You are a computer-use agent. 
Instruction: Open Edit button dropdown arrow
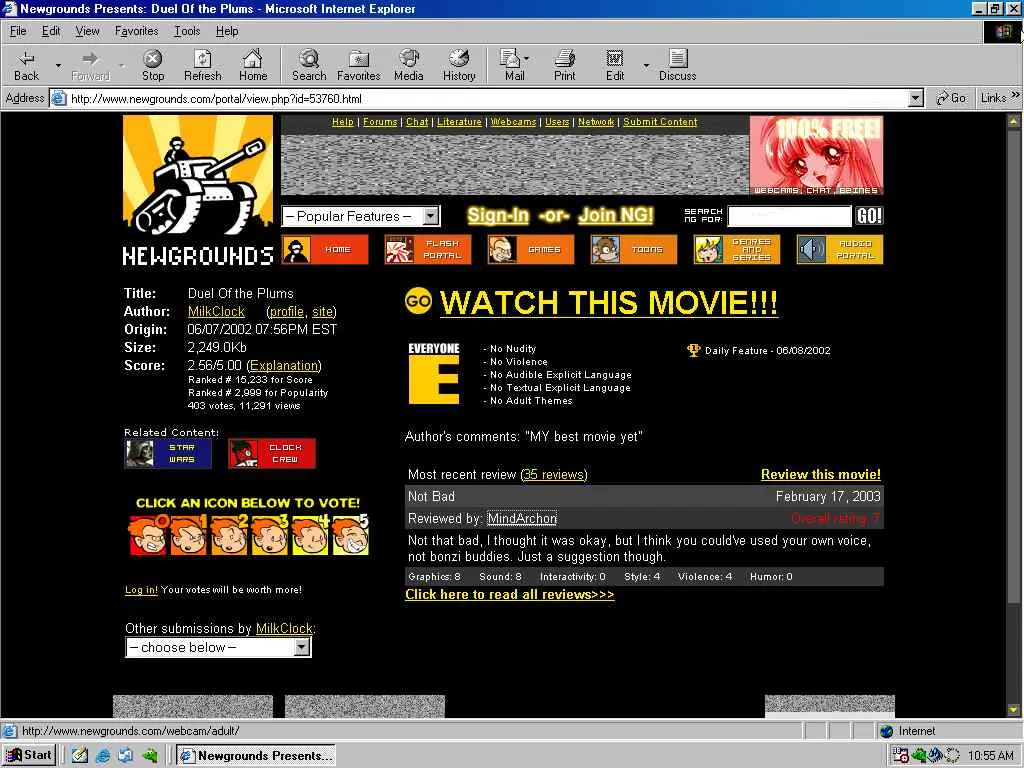pyautogui.click(x=646, y=65)
